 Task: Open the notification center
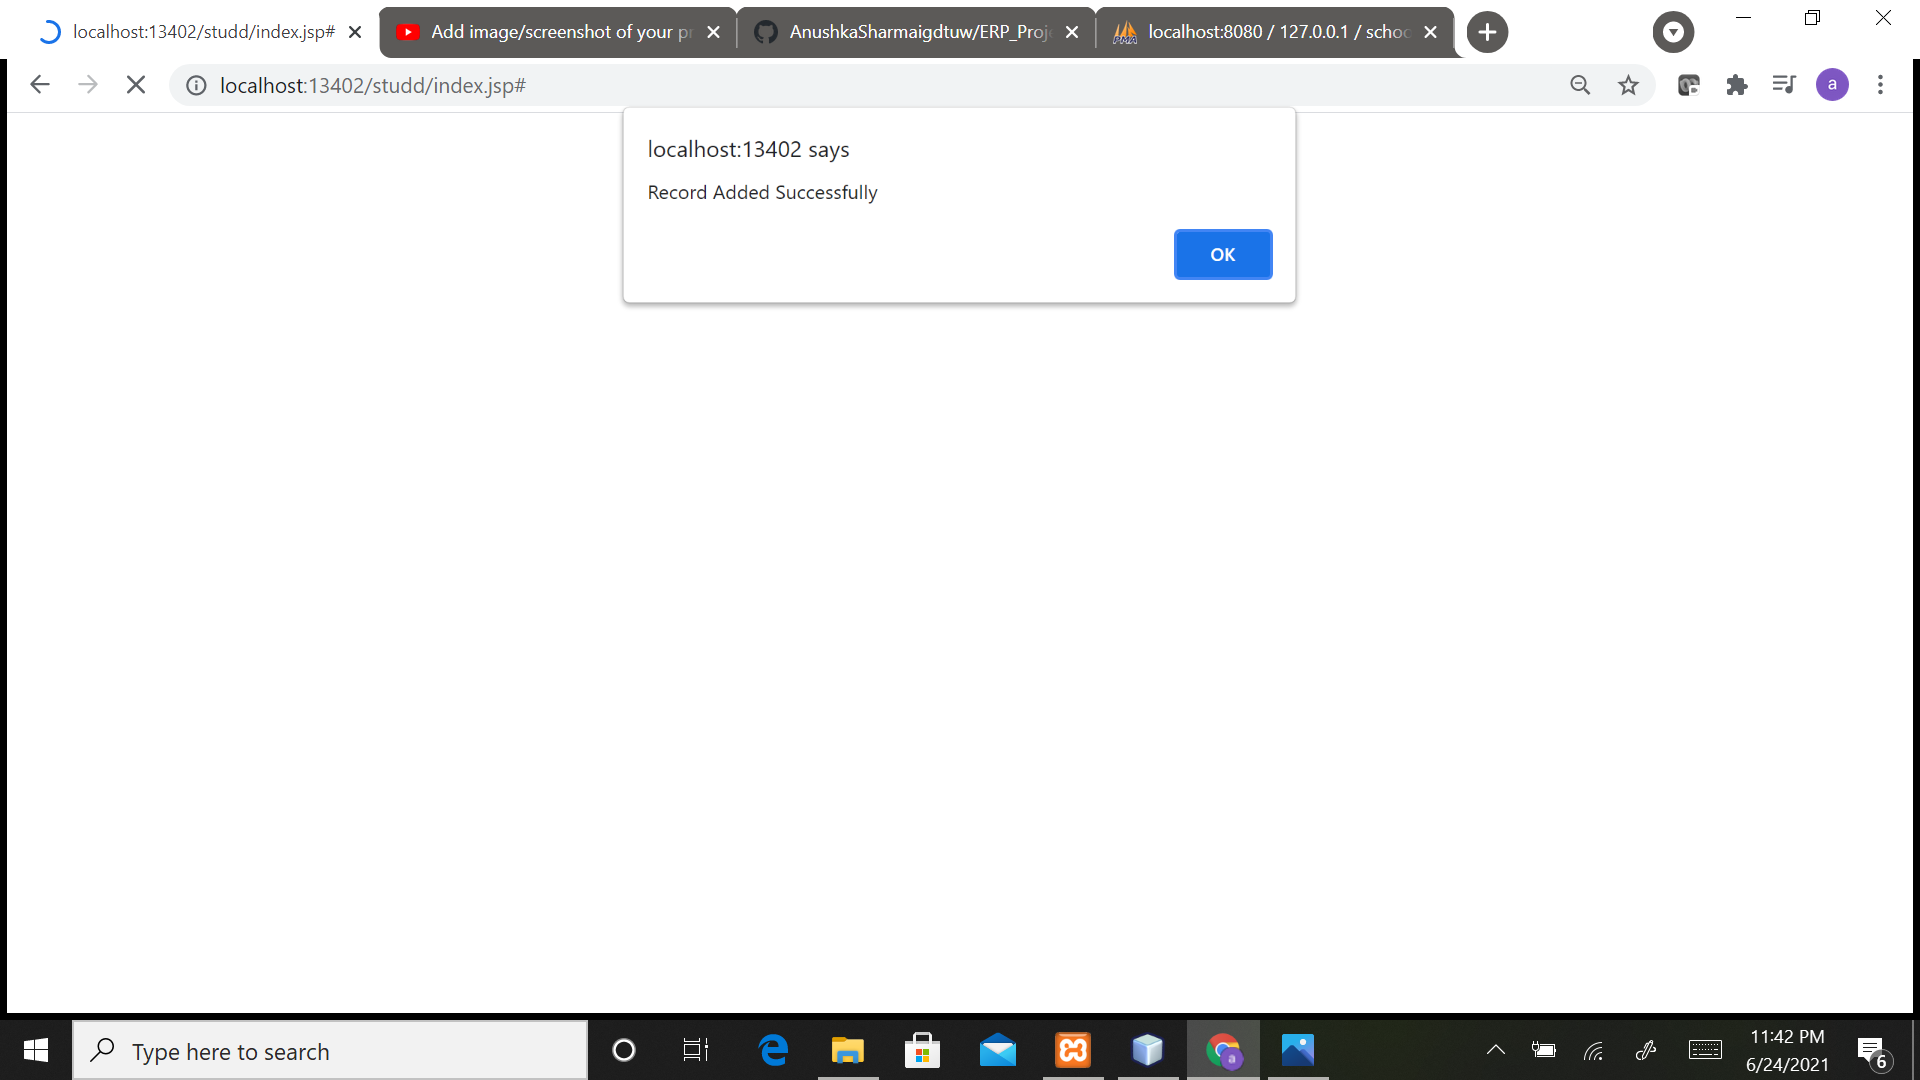tap(1874, 1052)
